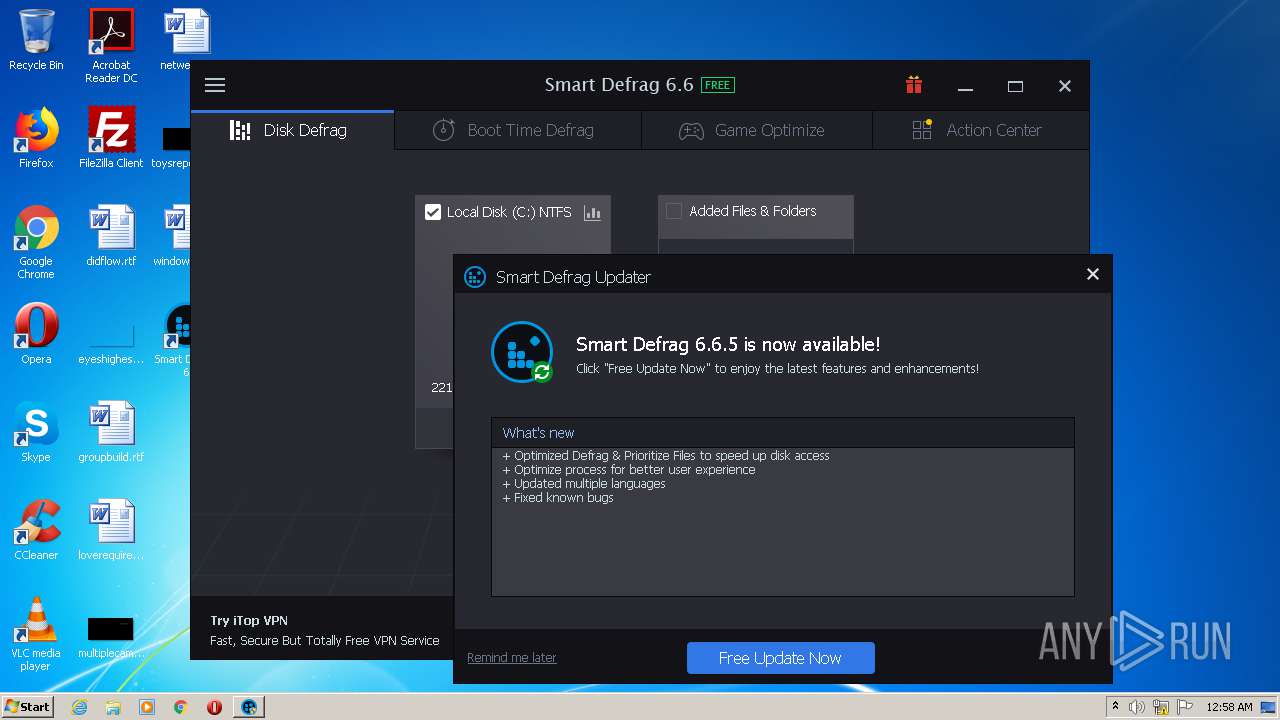Click the updater title bar icon
Image resolution: width=1280 pixels, height=720 pixels.
click(x=475, y=277)
